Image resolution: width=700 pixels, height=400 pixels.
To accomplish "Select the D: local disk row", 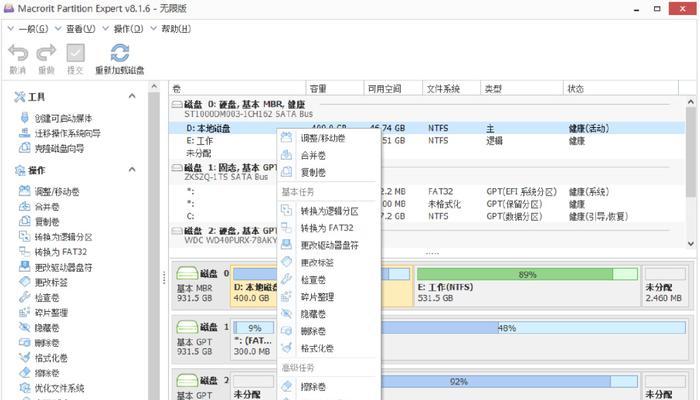I will 427,128.
